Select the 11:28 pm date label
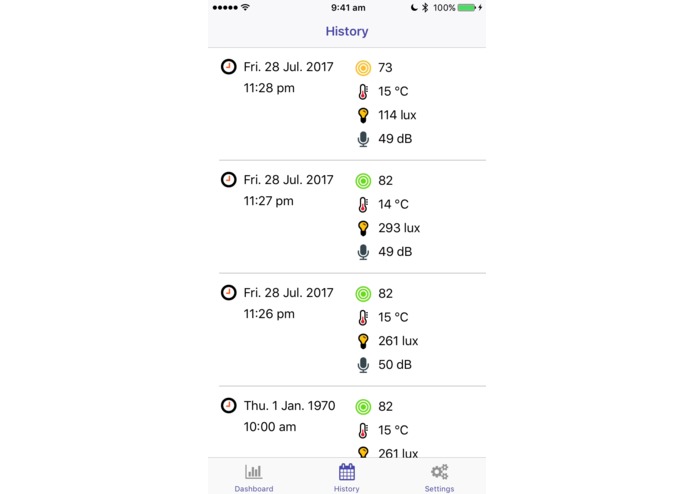695x494 pixels. point(289,67)
